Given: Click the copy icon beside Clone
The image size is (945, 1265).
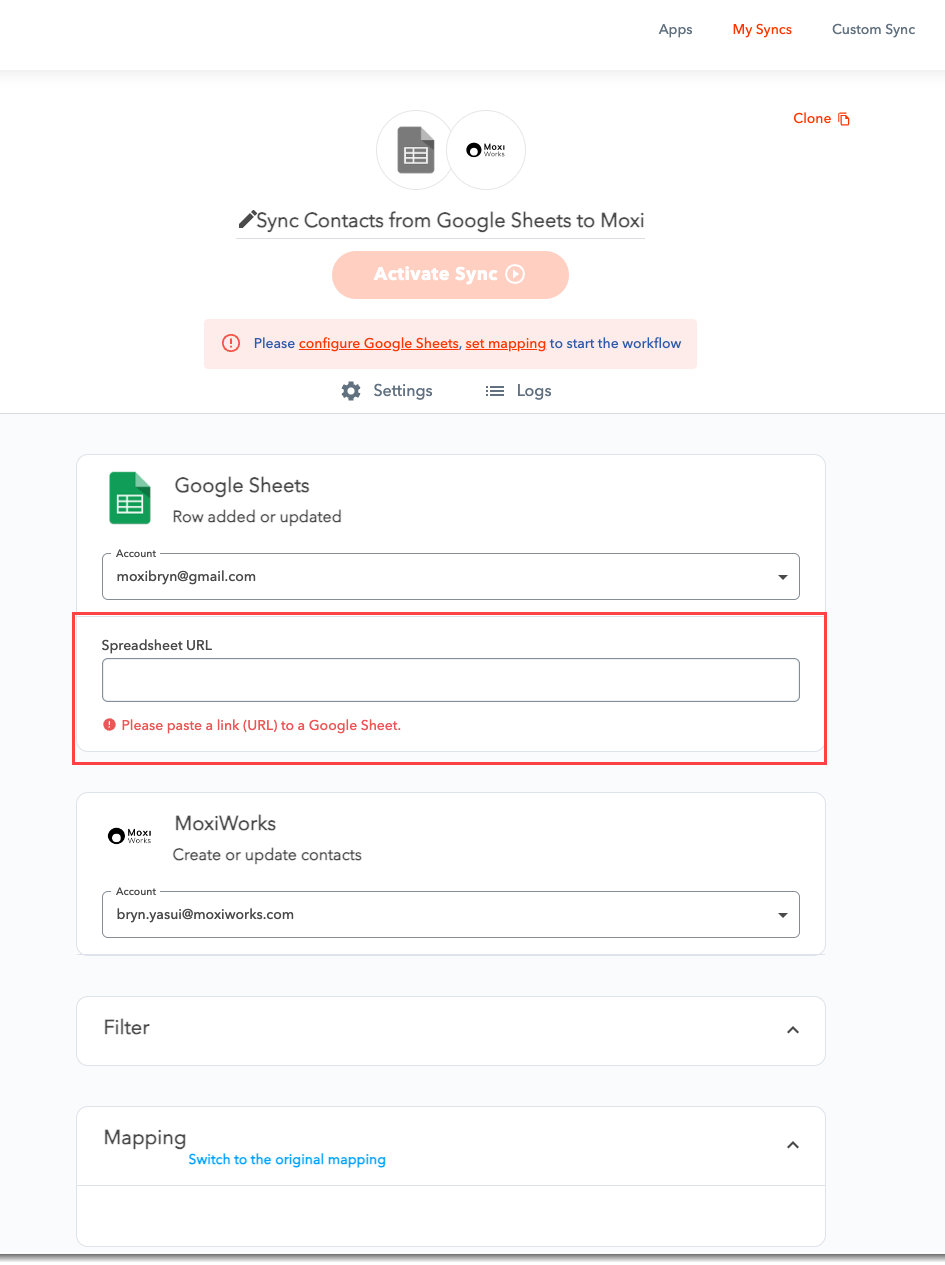Looking at the screenshot, I should point(844,119).
